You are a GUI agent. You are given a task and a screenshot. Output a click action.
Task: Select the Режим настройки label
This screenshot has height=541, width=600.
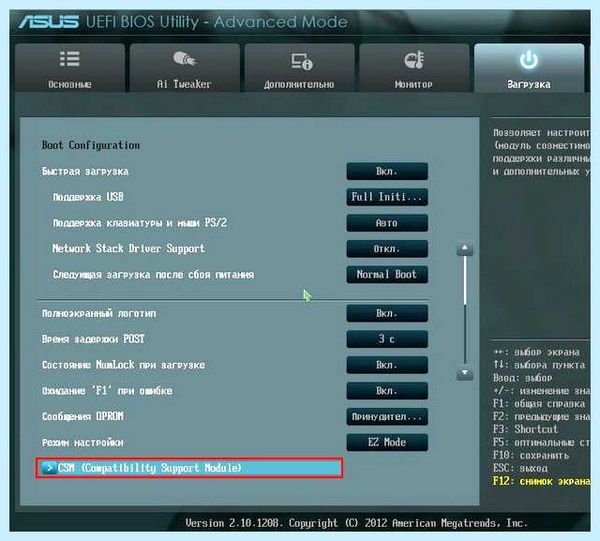click(x=83, y=443)
